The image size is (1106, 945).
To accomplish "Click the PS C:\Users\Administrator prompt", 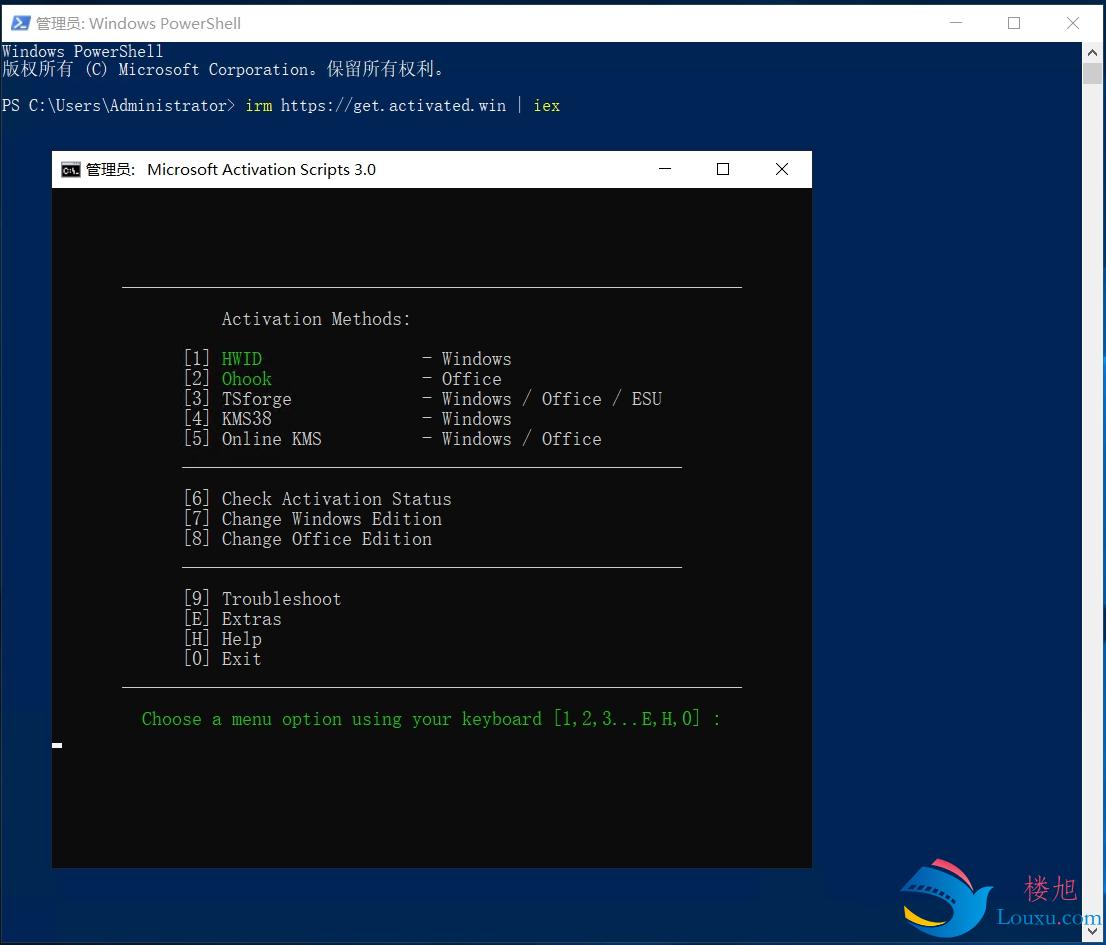I will coord(118,106).
